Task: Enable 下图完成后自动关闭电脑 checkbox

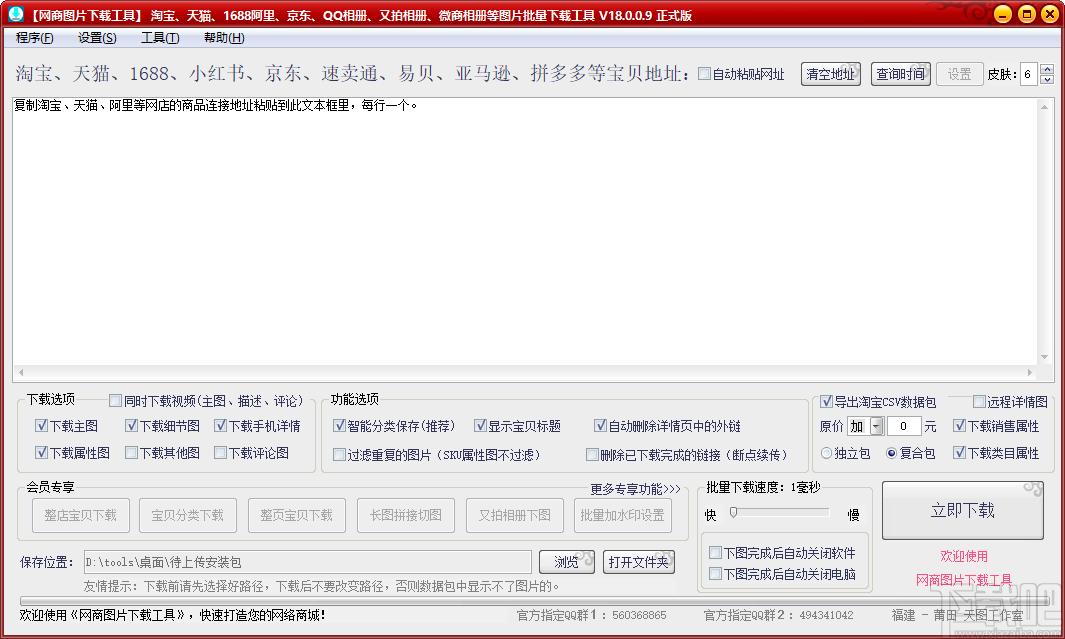Action: tap(715, 574)
